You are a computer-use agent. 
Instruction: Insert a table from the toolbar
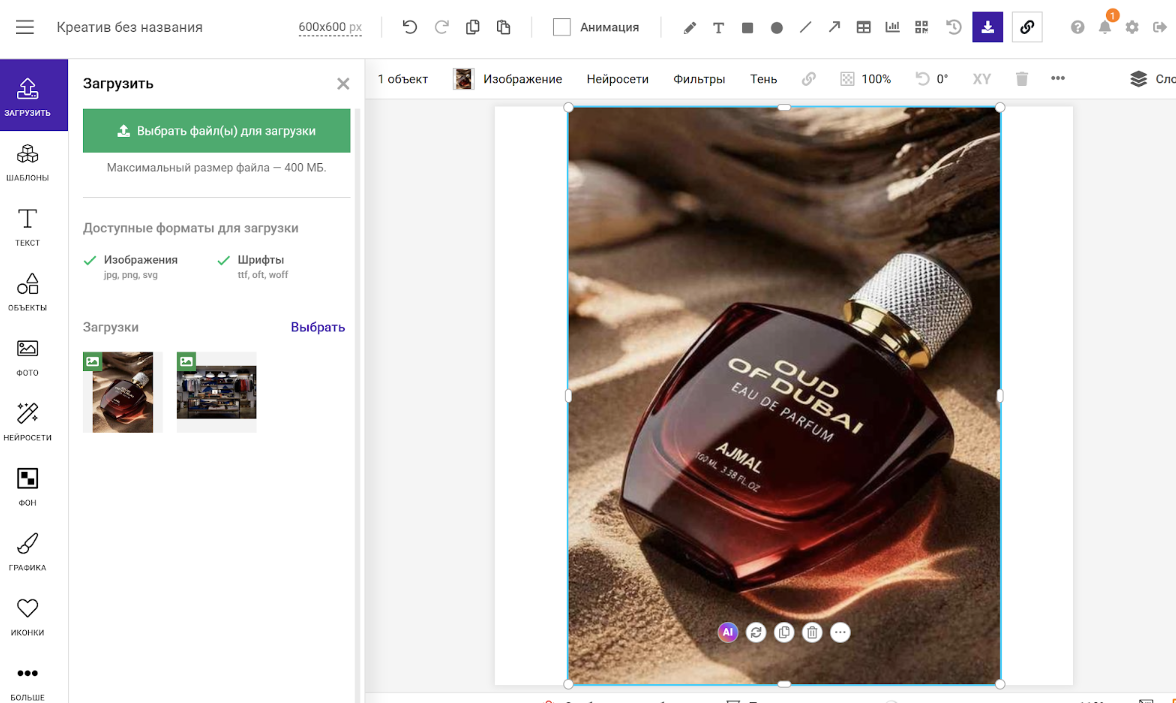(863, 27)
